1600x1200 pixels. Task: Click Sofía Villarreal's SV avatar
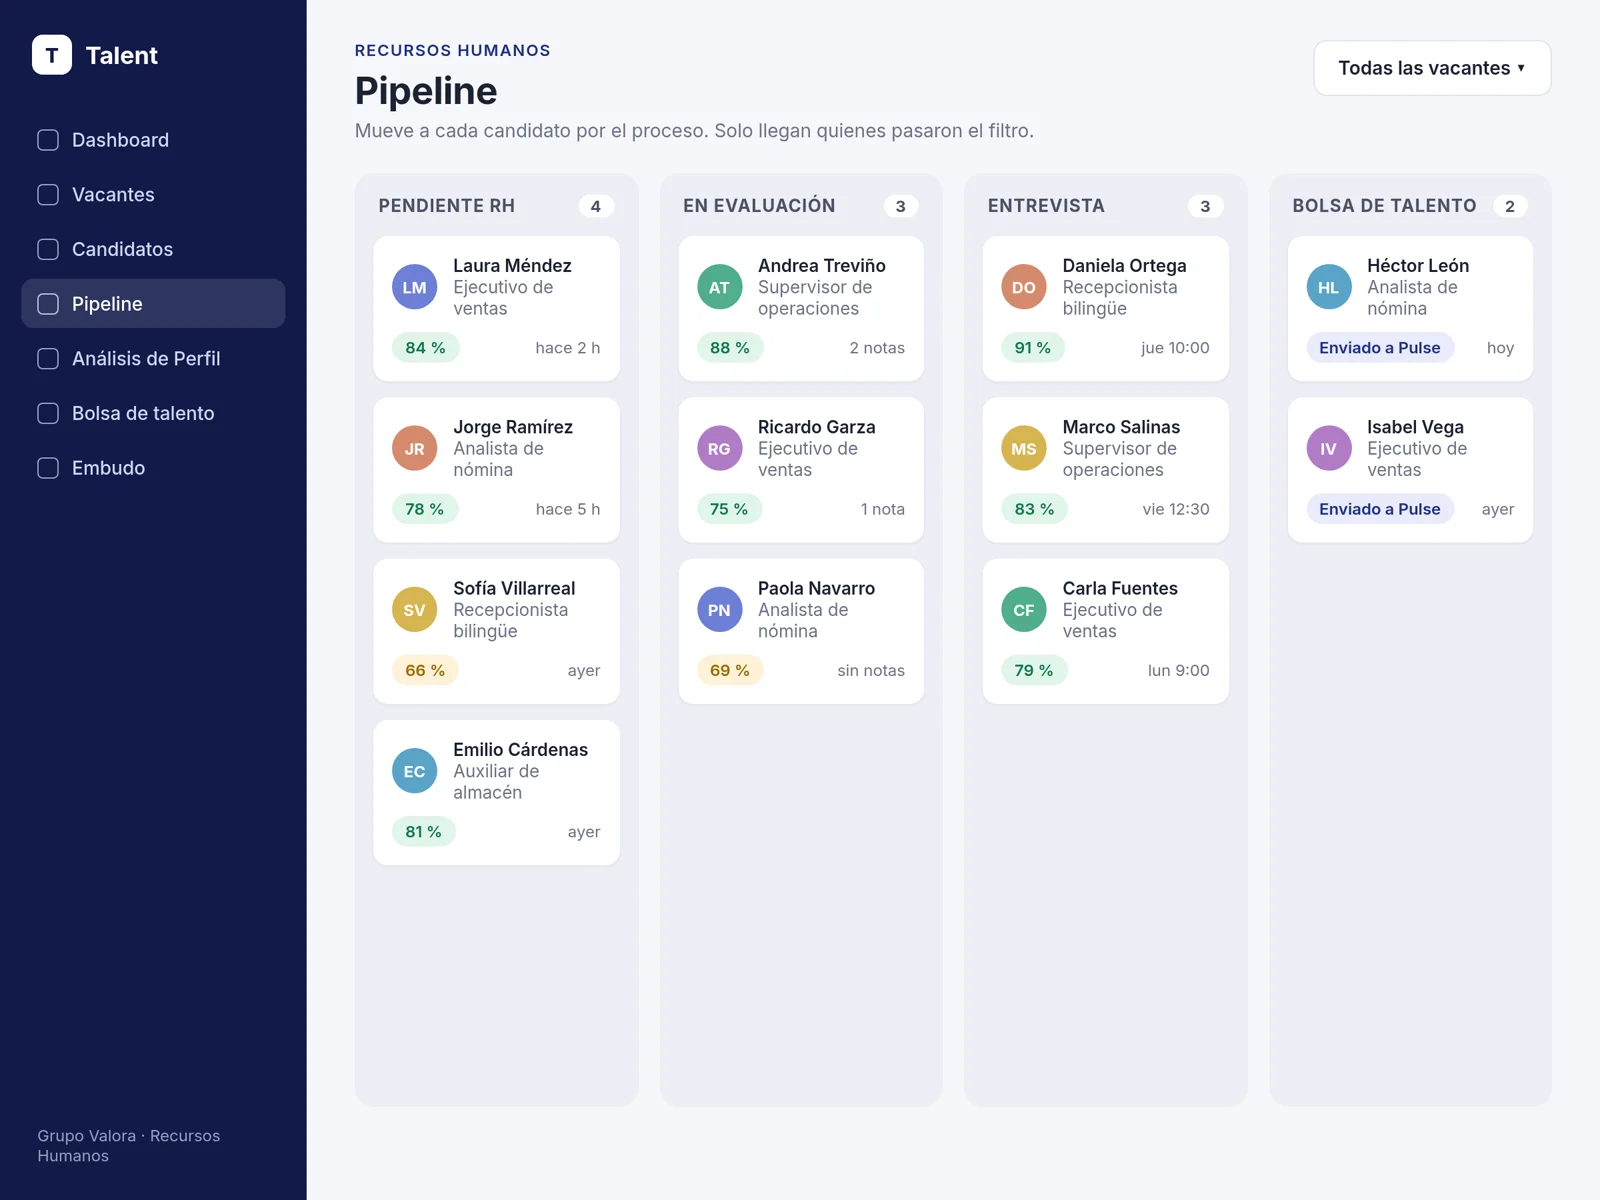[414, 610]
